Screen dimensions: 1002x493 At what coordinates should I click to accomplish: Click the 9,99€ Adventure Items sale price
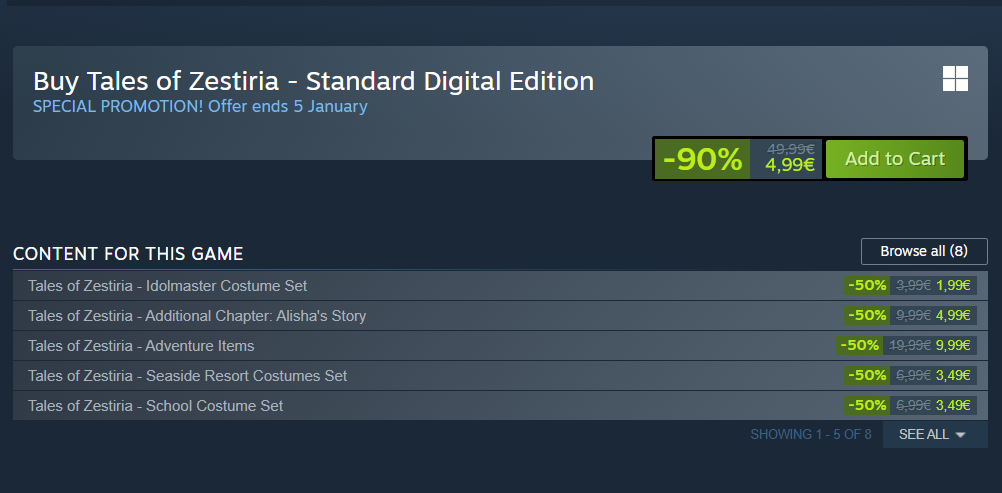point(953,346)
